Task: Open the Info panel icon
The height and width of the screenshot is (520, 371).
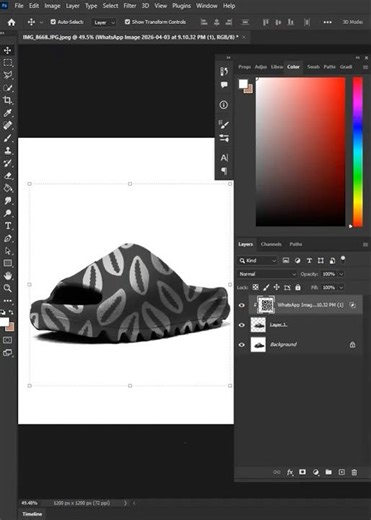Action: tap(224, 105)
